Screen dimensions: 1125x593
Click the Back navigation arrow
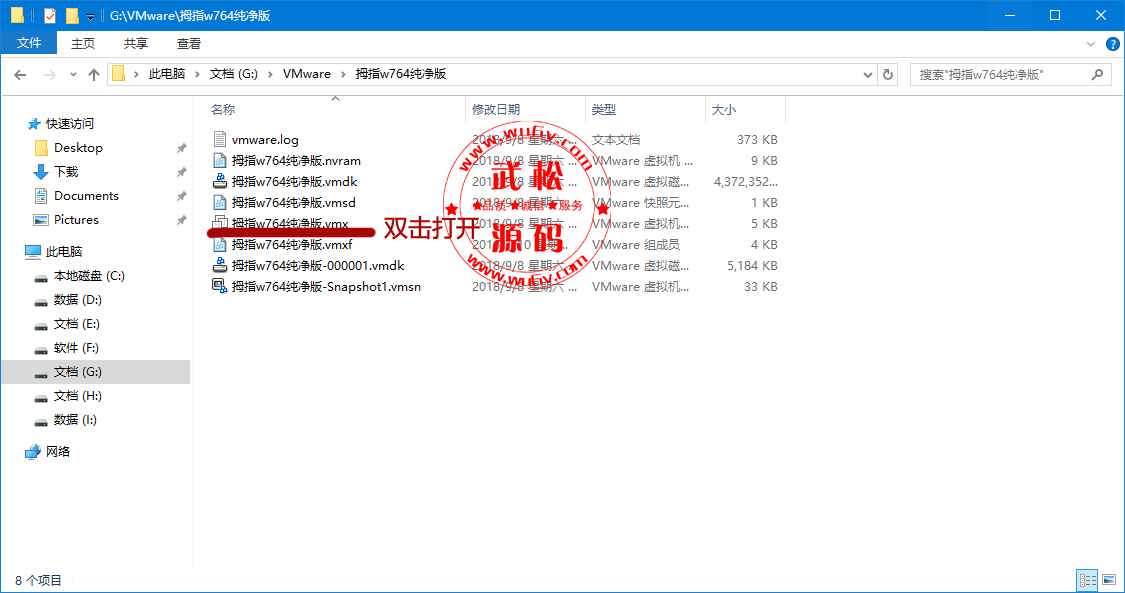[x=20, y=75]
